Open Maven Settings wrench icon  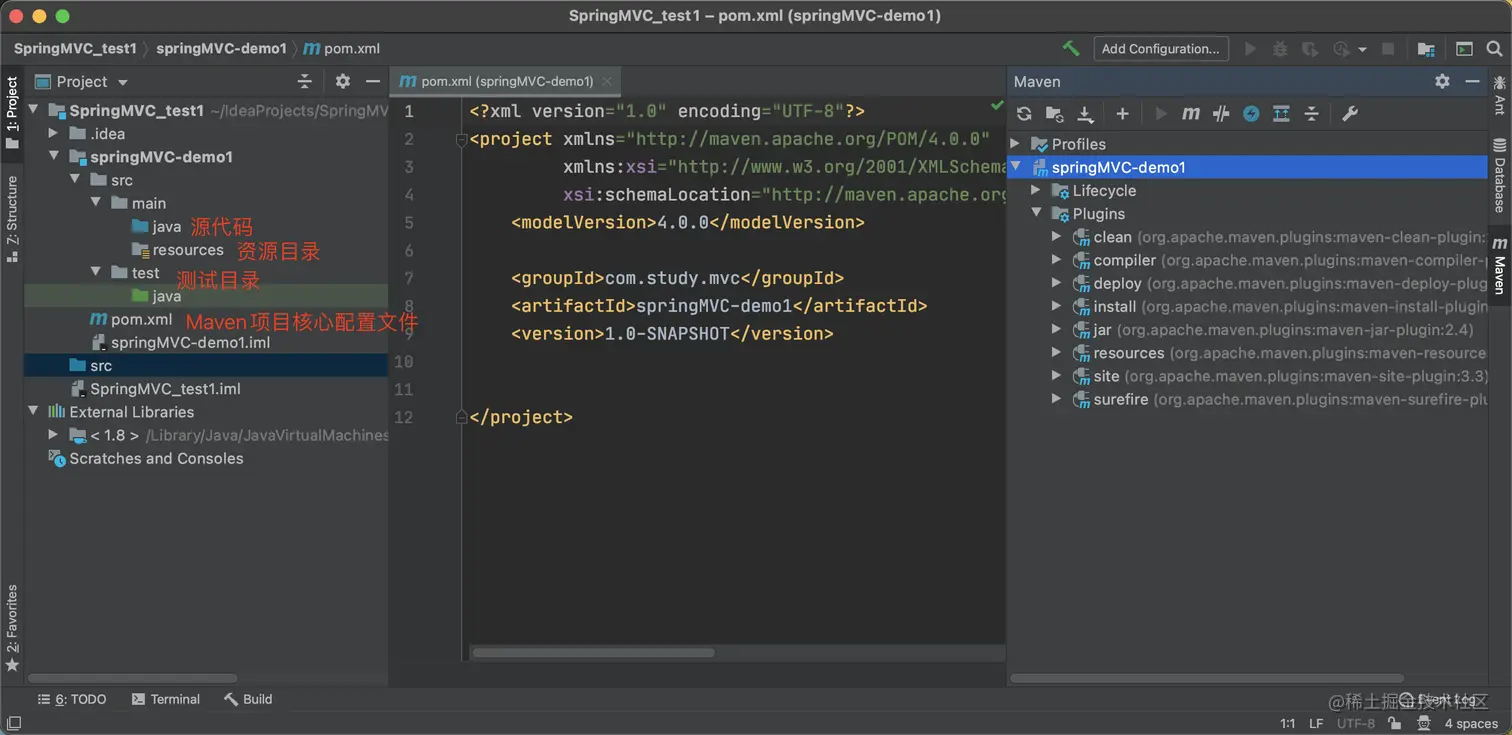pos(1349,114)
